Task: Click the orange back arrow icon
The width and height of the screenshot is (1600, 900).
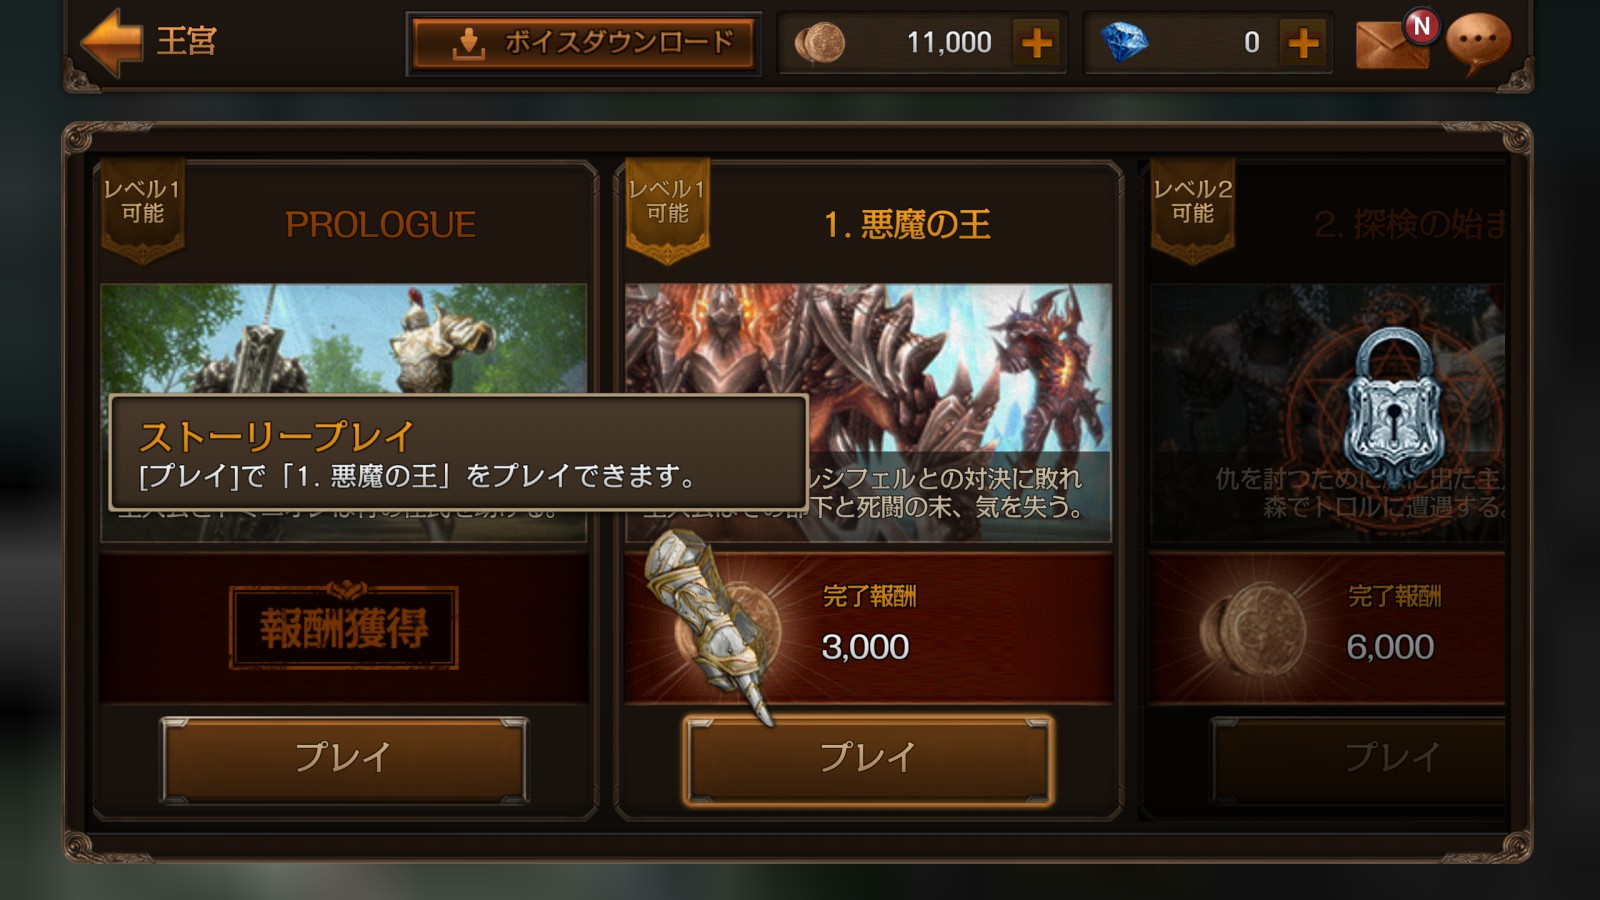Action: 112,41
